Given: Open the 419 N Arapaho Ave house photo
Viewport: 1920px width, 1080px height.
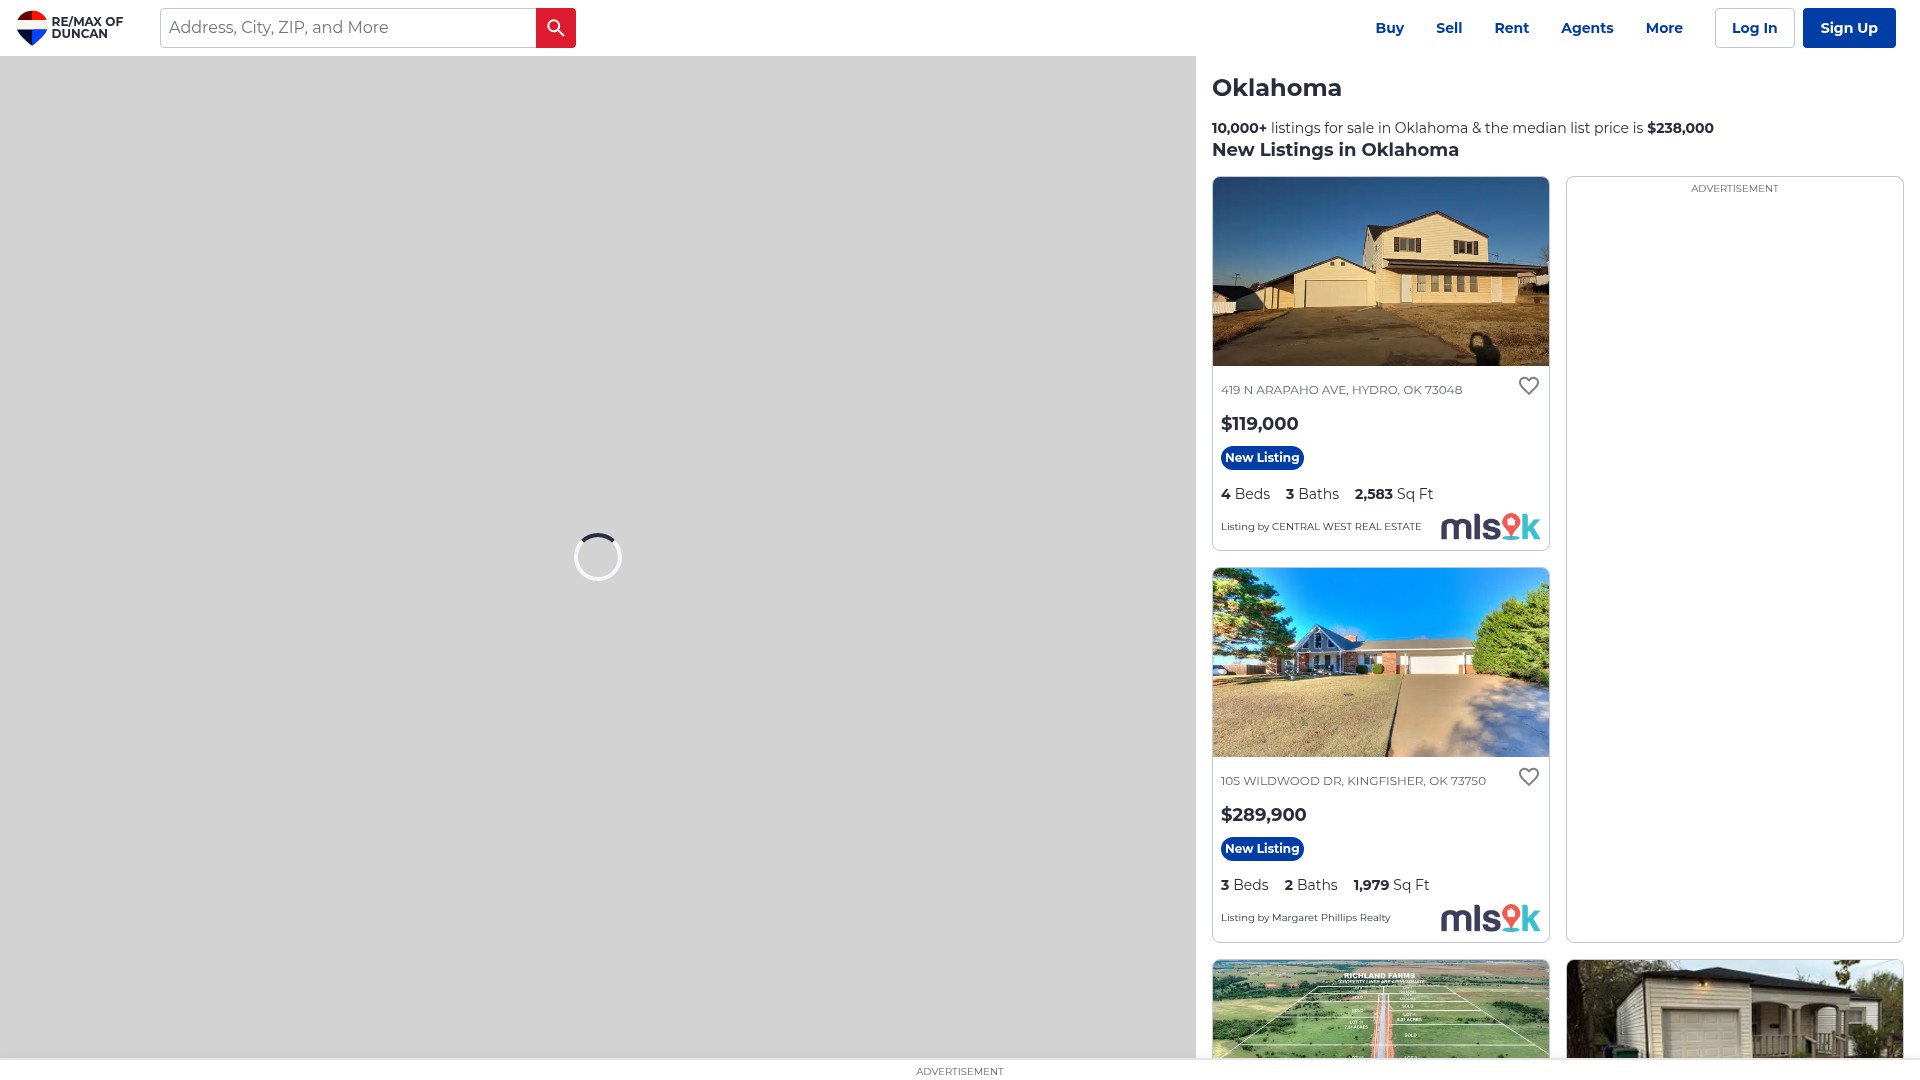Looking at the screenshot, I should [1381, 271].
